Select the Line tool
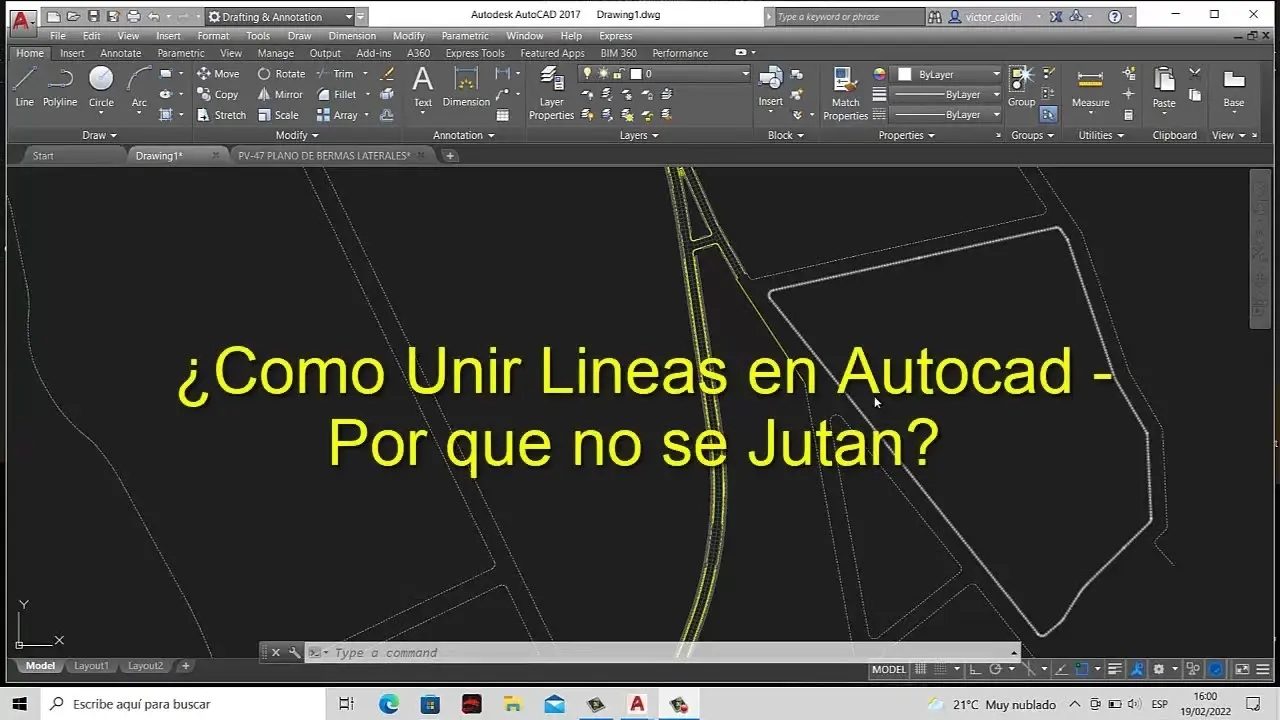The image size is (1280, 720). pos(24,86)
